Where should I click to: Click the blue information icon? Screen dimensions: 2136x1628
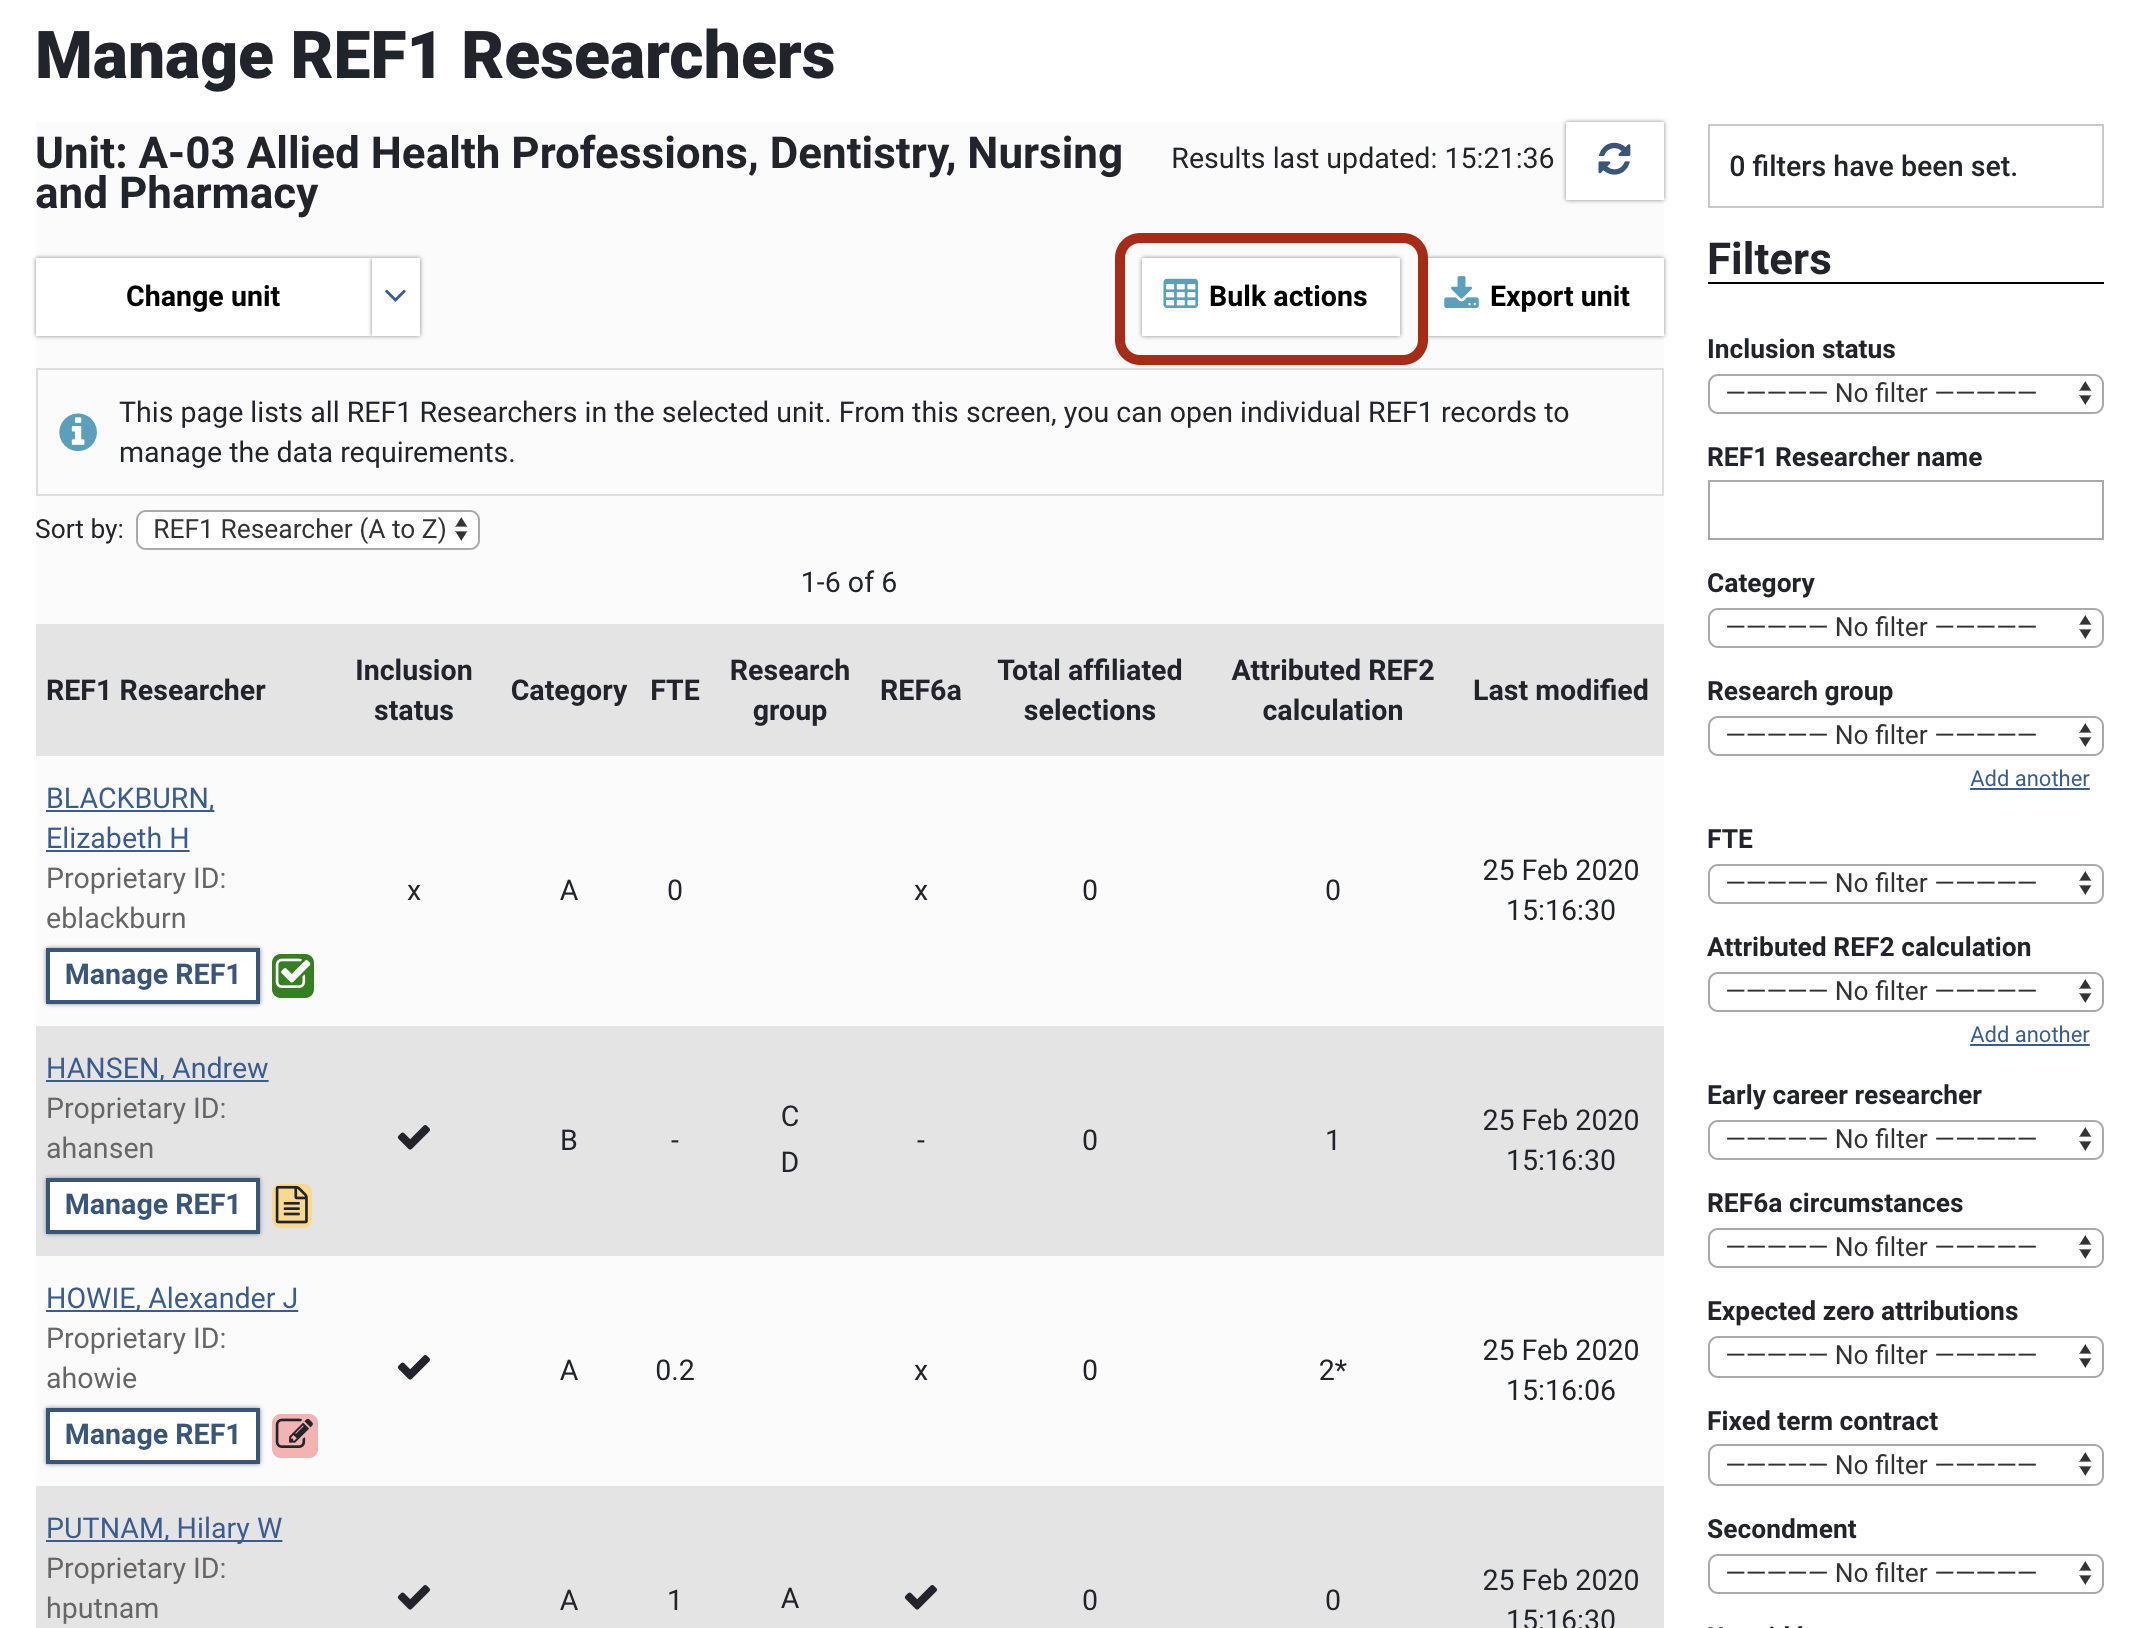click(78, 432)
